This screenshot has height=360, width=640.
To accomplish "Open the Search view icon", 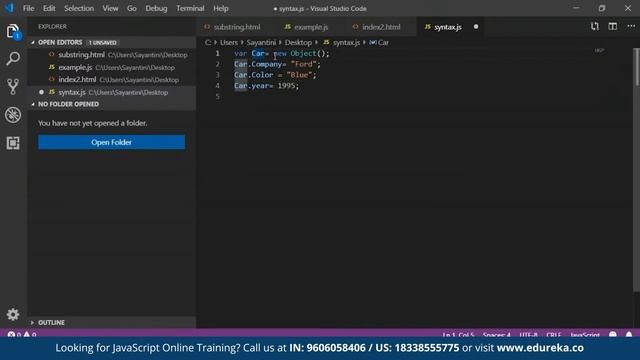I will coord(13,59).
